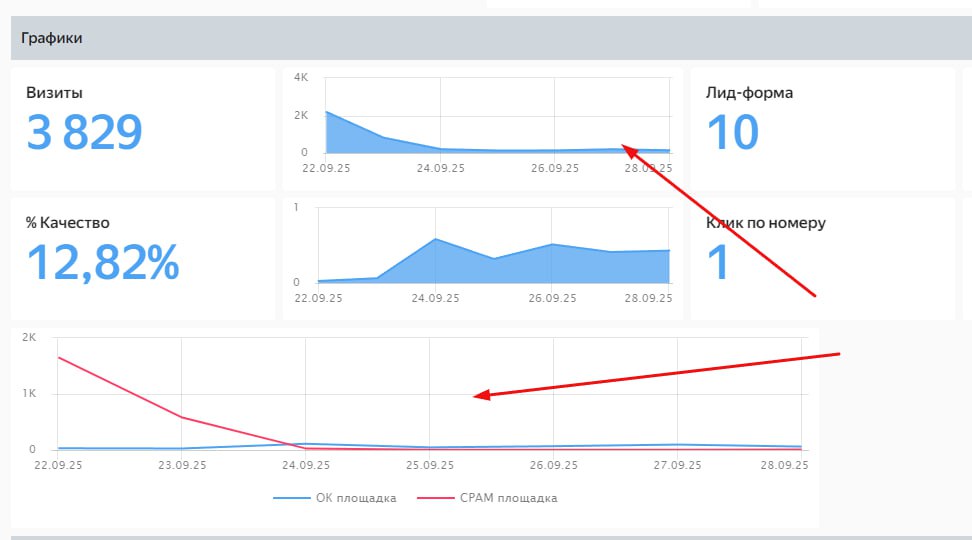Click the red arrowhead on the visits chart
The height and width of the screenshot is (540, 972).
pos(627,149)
